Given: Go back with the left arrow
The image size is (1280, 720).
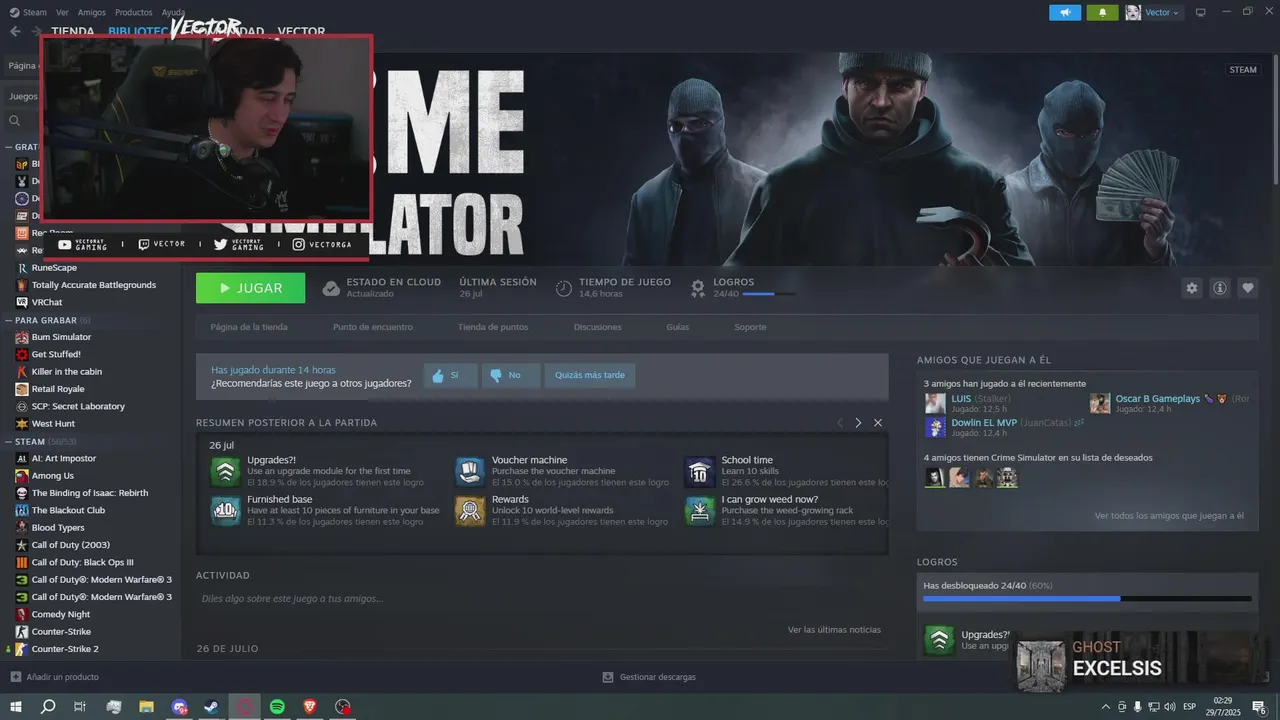Looking at the screenshot, I should [x=14, y=31].
